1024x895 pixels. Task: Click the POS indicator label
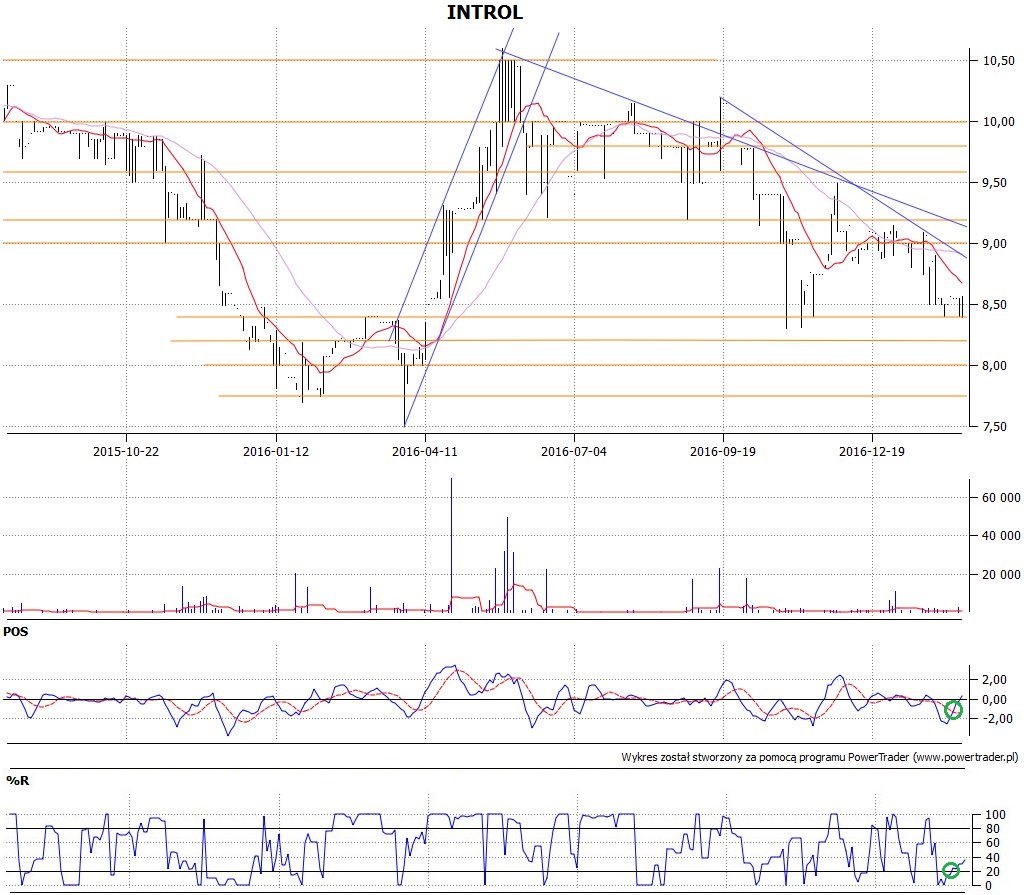click(16, 632)
